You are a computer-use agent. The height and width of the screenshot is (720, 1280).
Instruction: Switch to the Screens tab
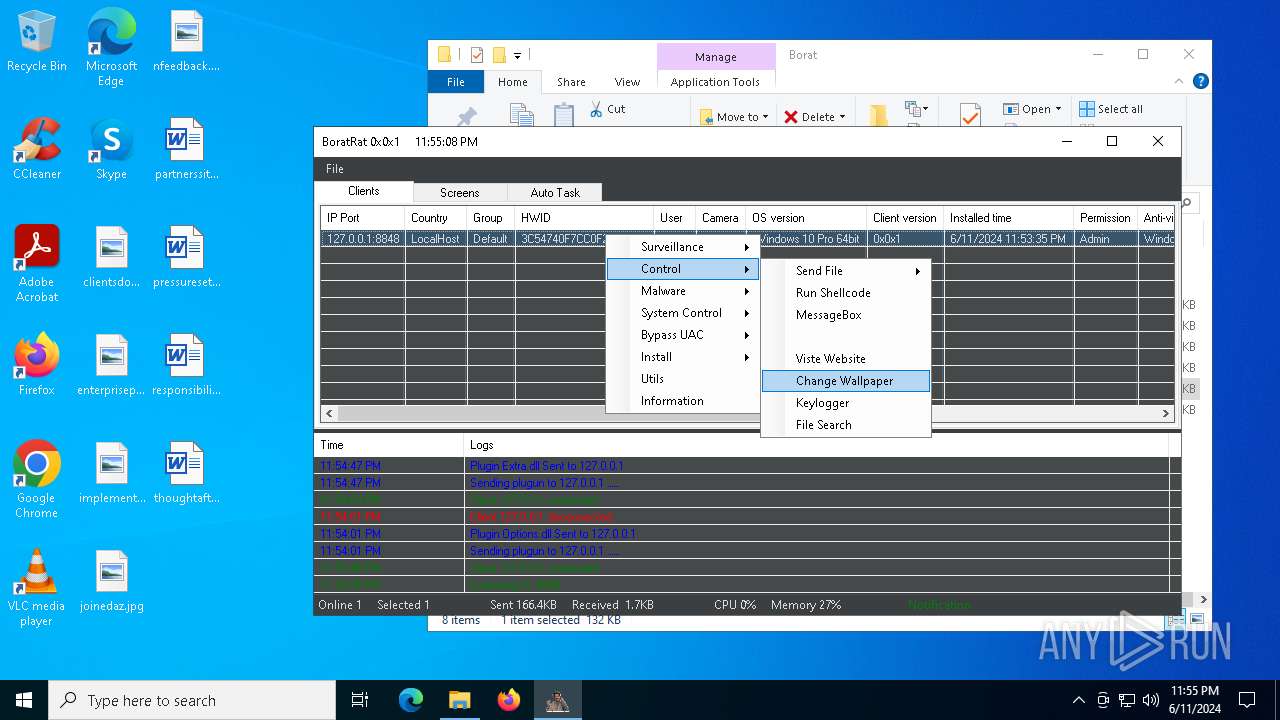[460, 193]
